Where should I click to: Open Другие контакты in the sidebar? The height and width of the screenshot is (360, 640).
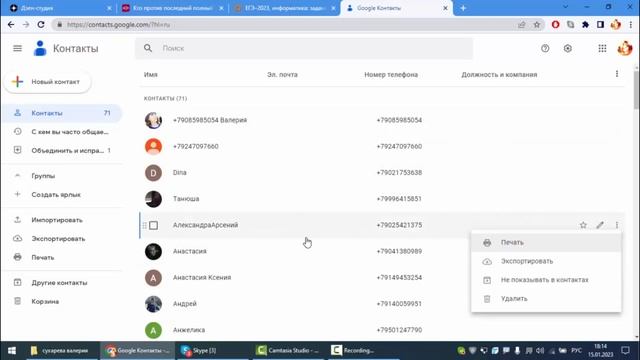pyautogui.click(x=62, y=282)
